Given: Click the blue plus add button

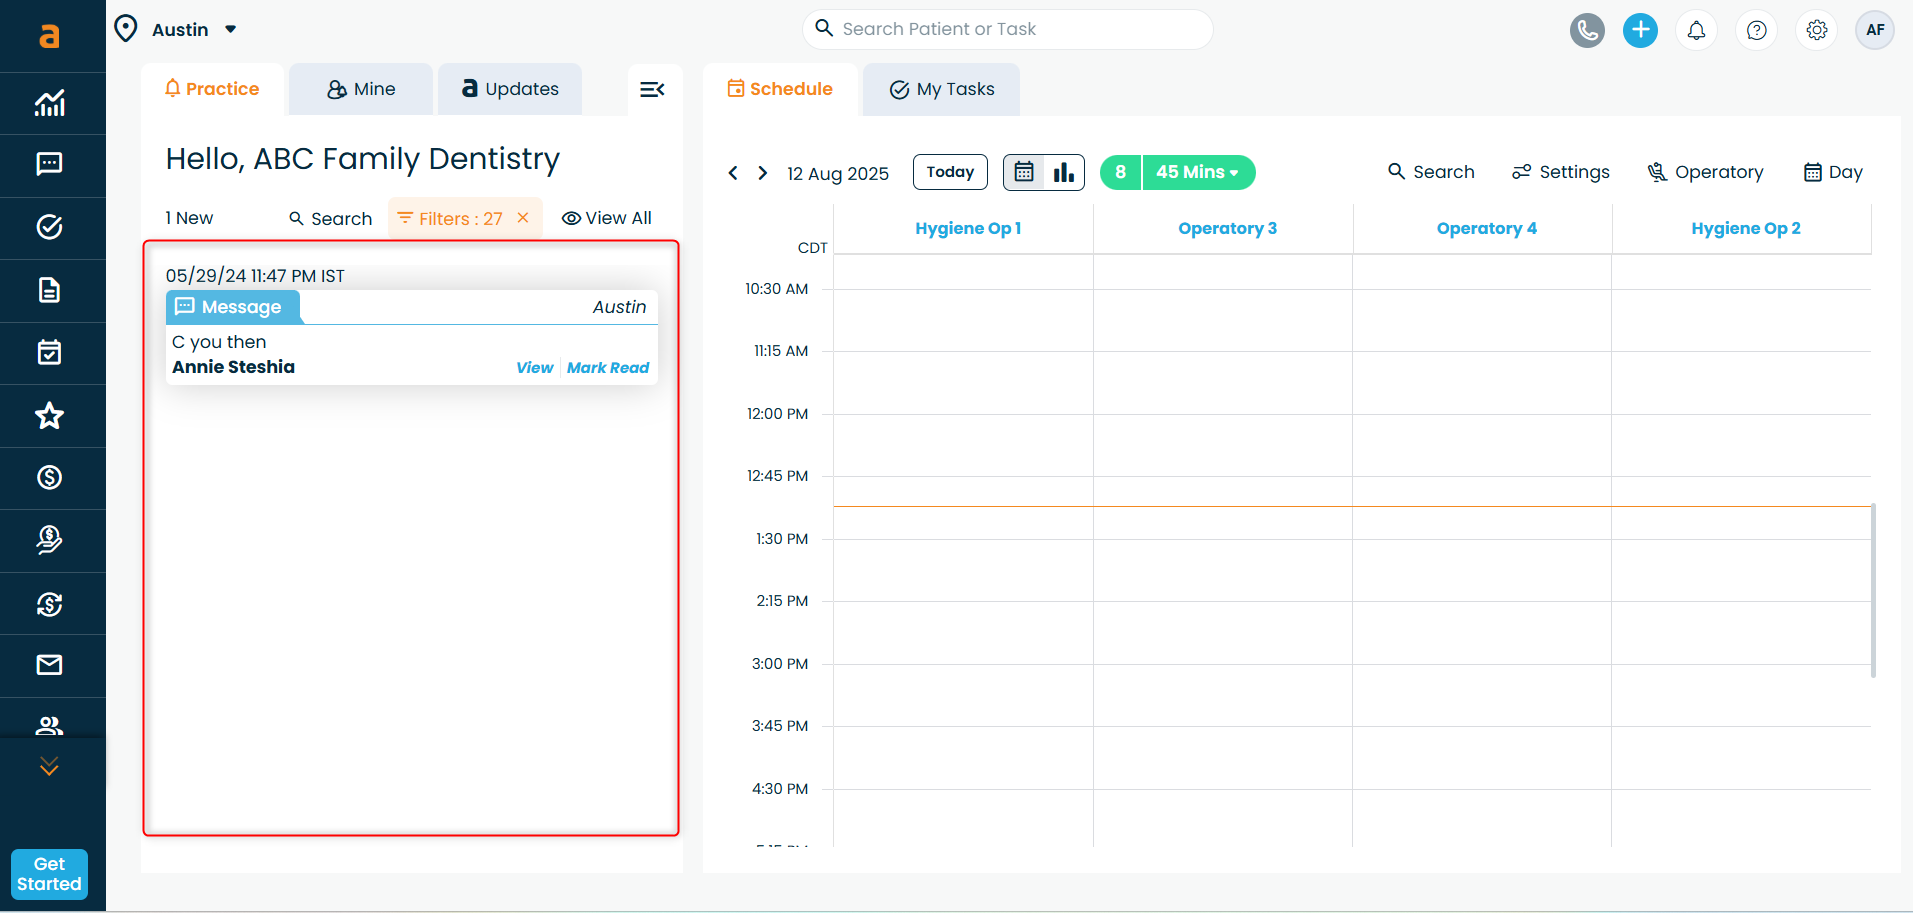Looking at the screenshot, I should point(1640,30).
